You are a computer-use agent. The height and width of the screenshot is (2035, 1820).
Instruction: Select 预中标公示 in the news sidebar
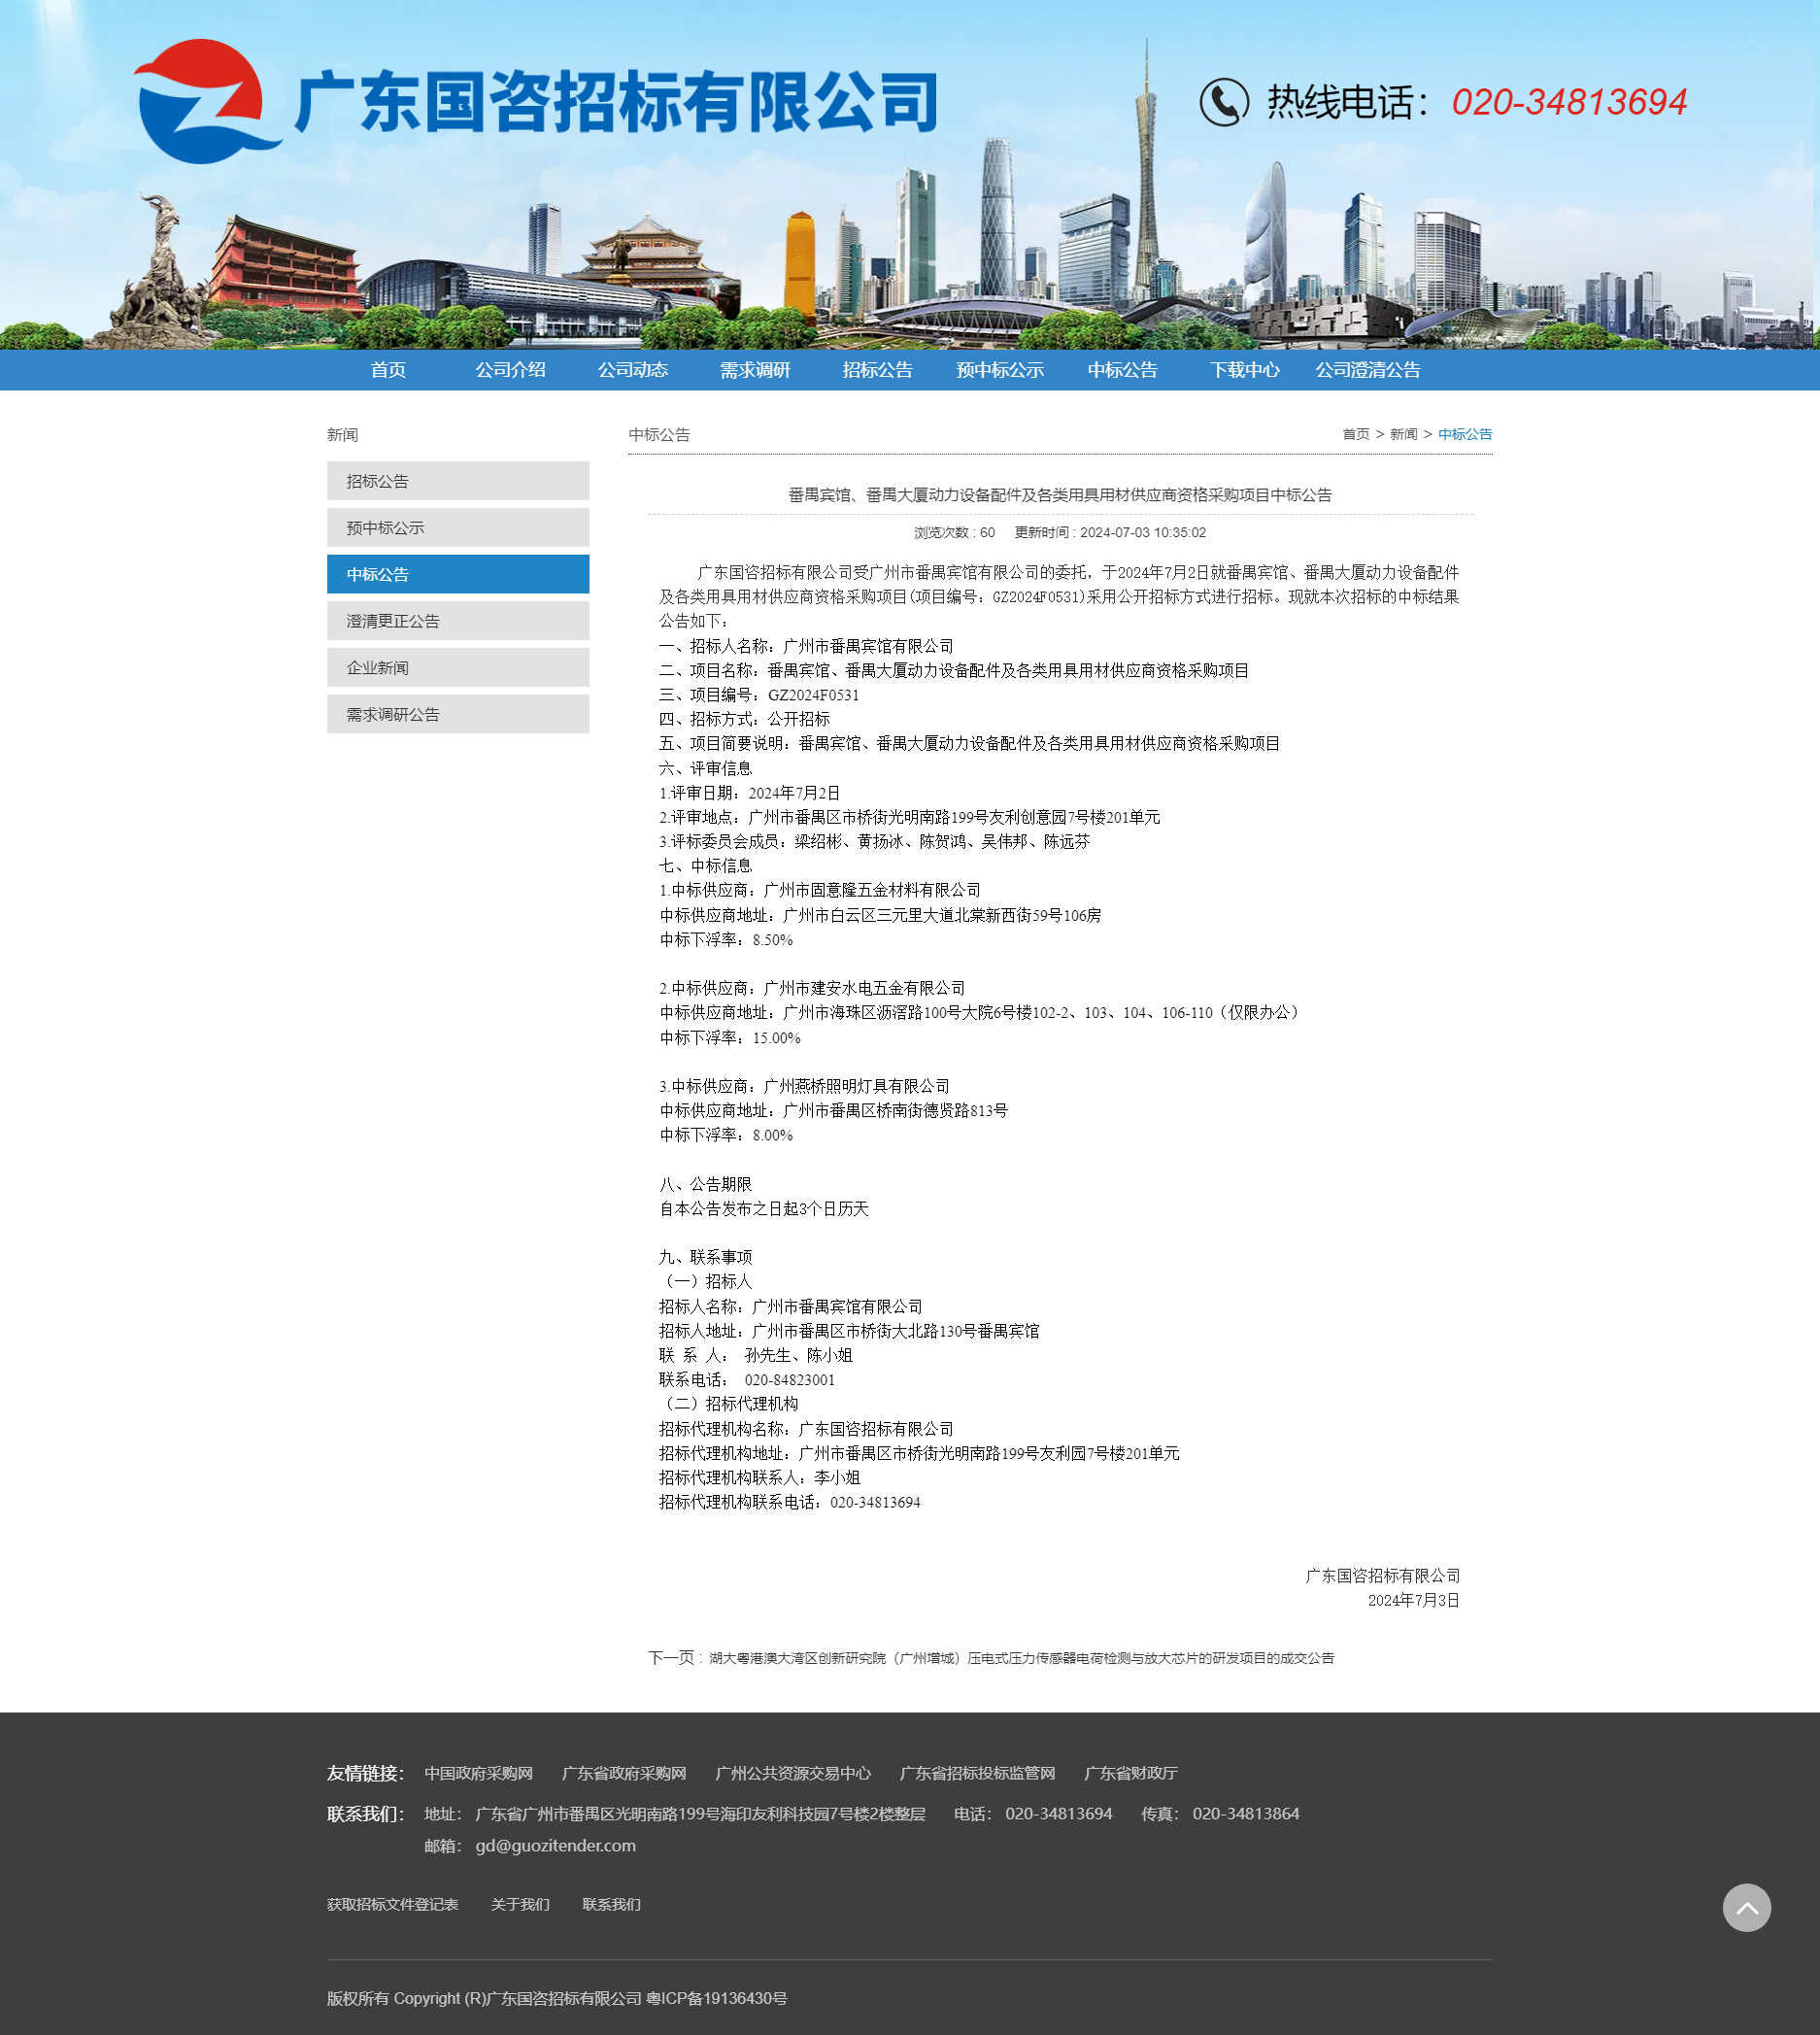click(458, 528)
